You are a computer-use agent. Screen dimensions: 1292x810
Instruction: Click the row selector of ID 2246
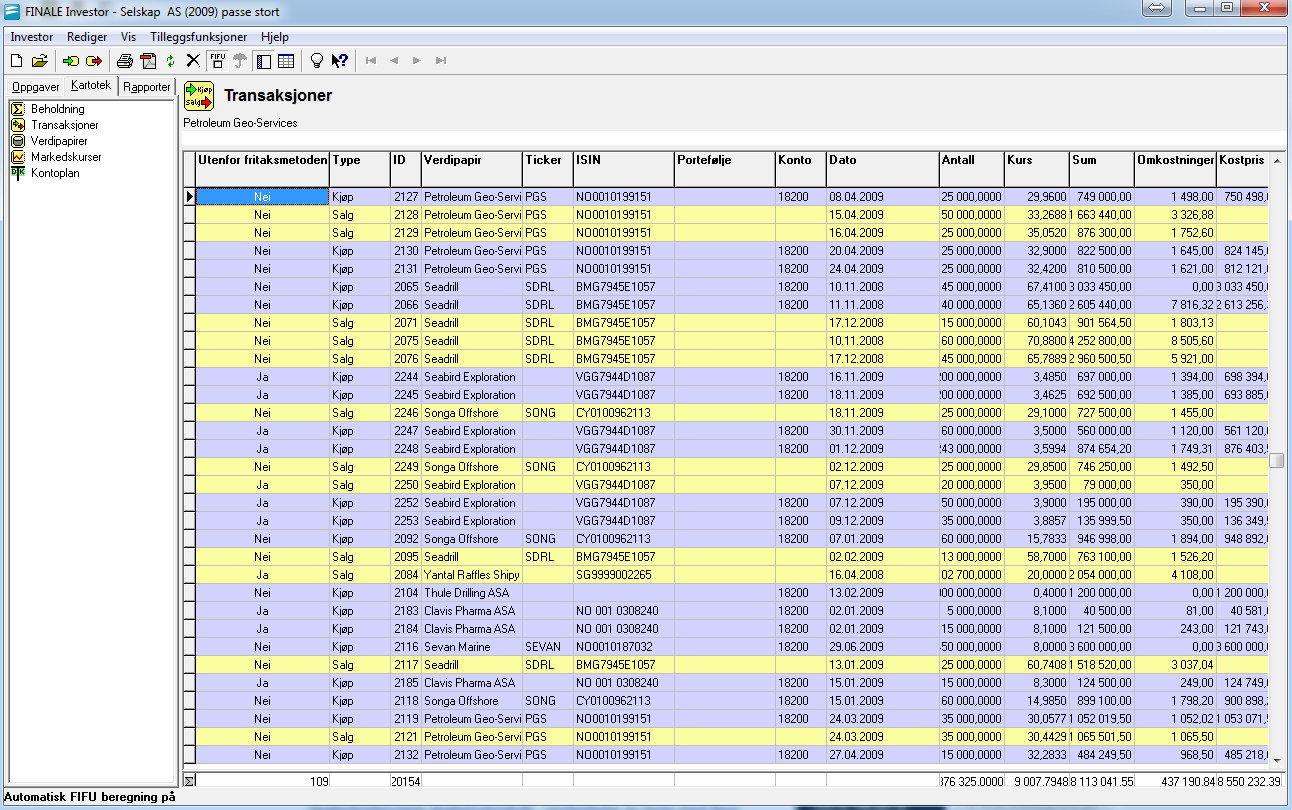pyautogui.click(x=190, y=413)
